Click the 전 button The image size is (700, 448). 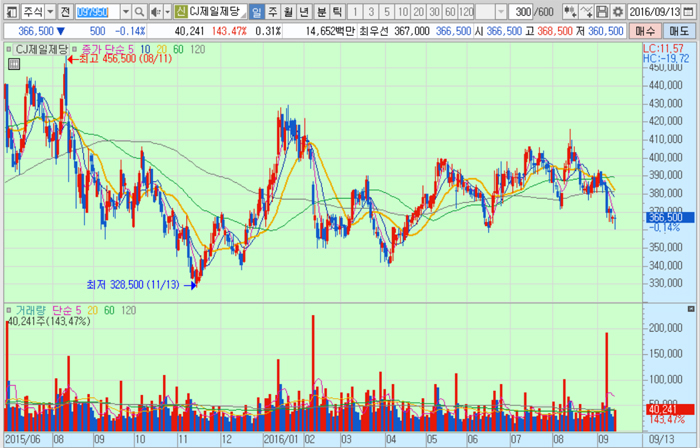tap(65, 12)
